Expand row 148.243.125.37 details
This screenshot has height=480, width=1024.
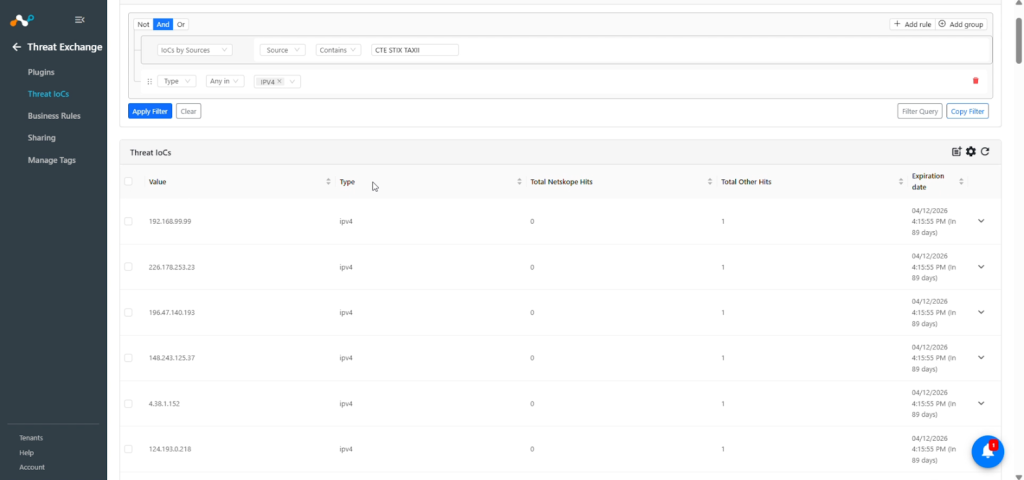(981, 357)
